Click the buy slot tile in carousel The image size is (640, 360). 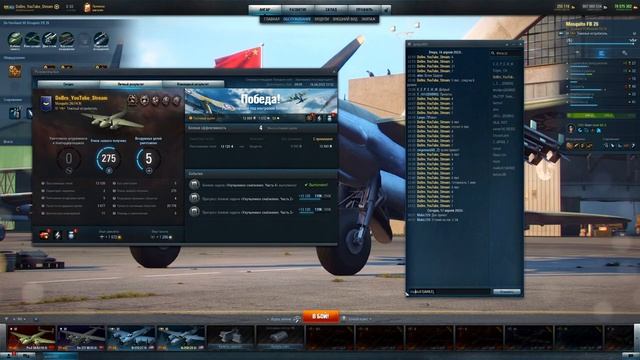(x=231, y=338)
